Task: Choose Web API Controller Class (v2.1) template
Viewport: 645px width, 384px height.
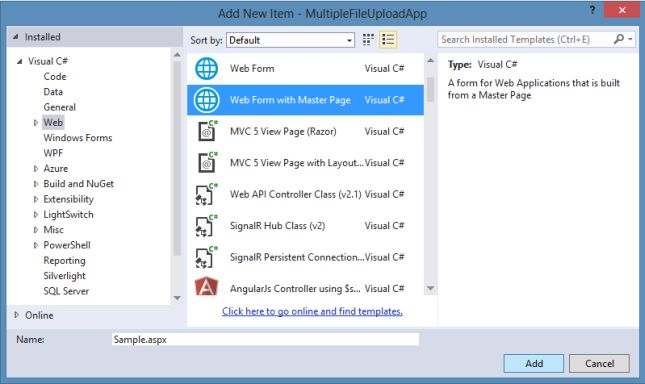Action: tap(305, 194)
